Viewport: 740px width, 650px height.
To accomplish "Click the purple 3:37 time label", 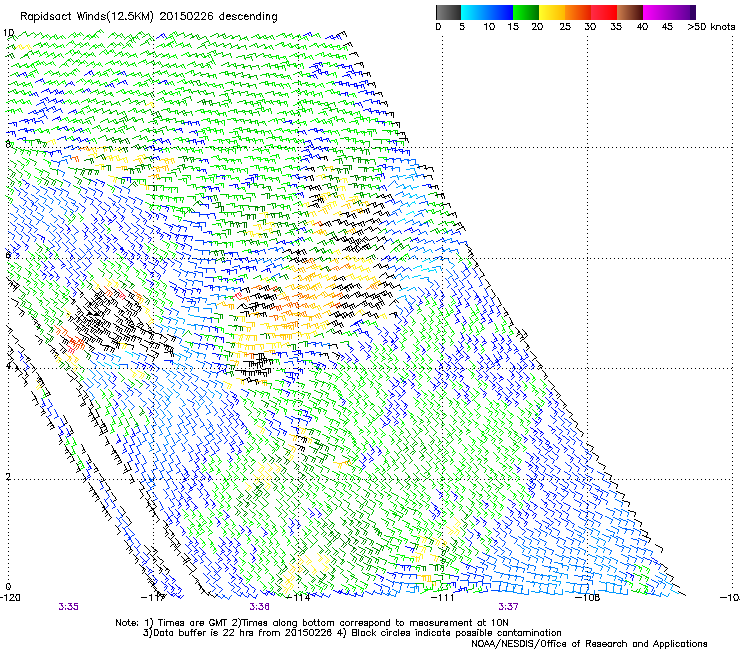I will pyautogui.click(x=508, y=607).
